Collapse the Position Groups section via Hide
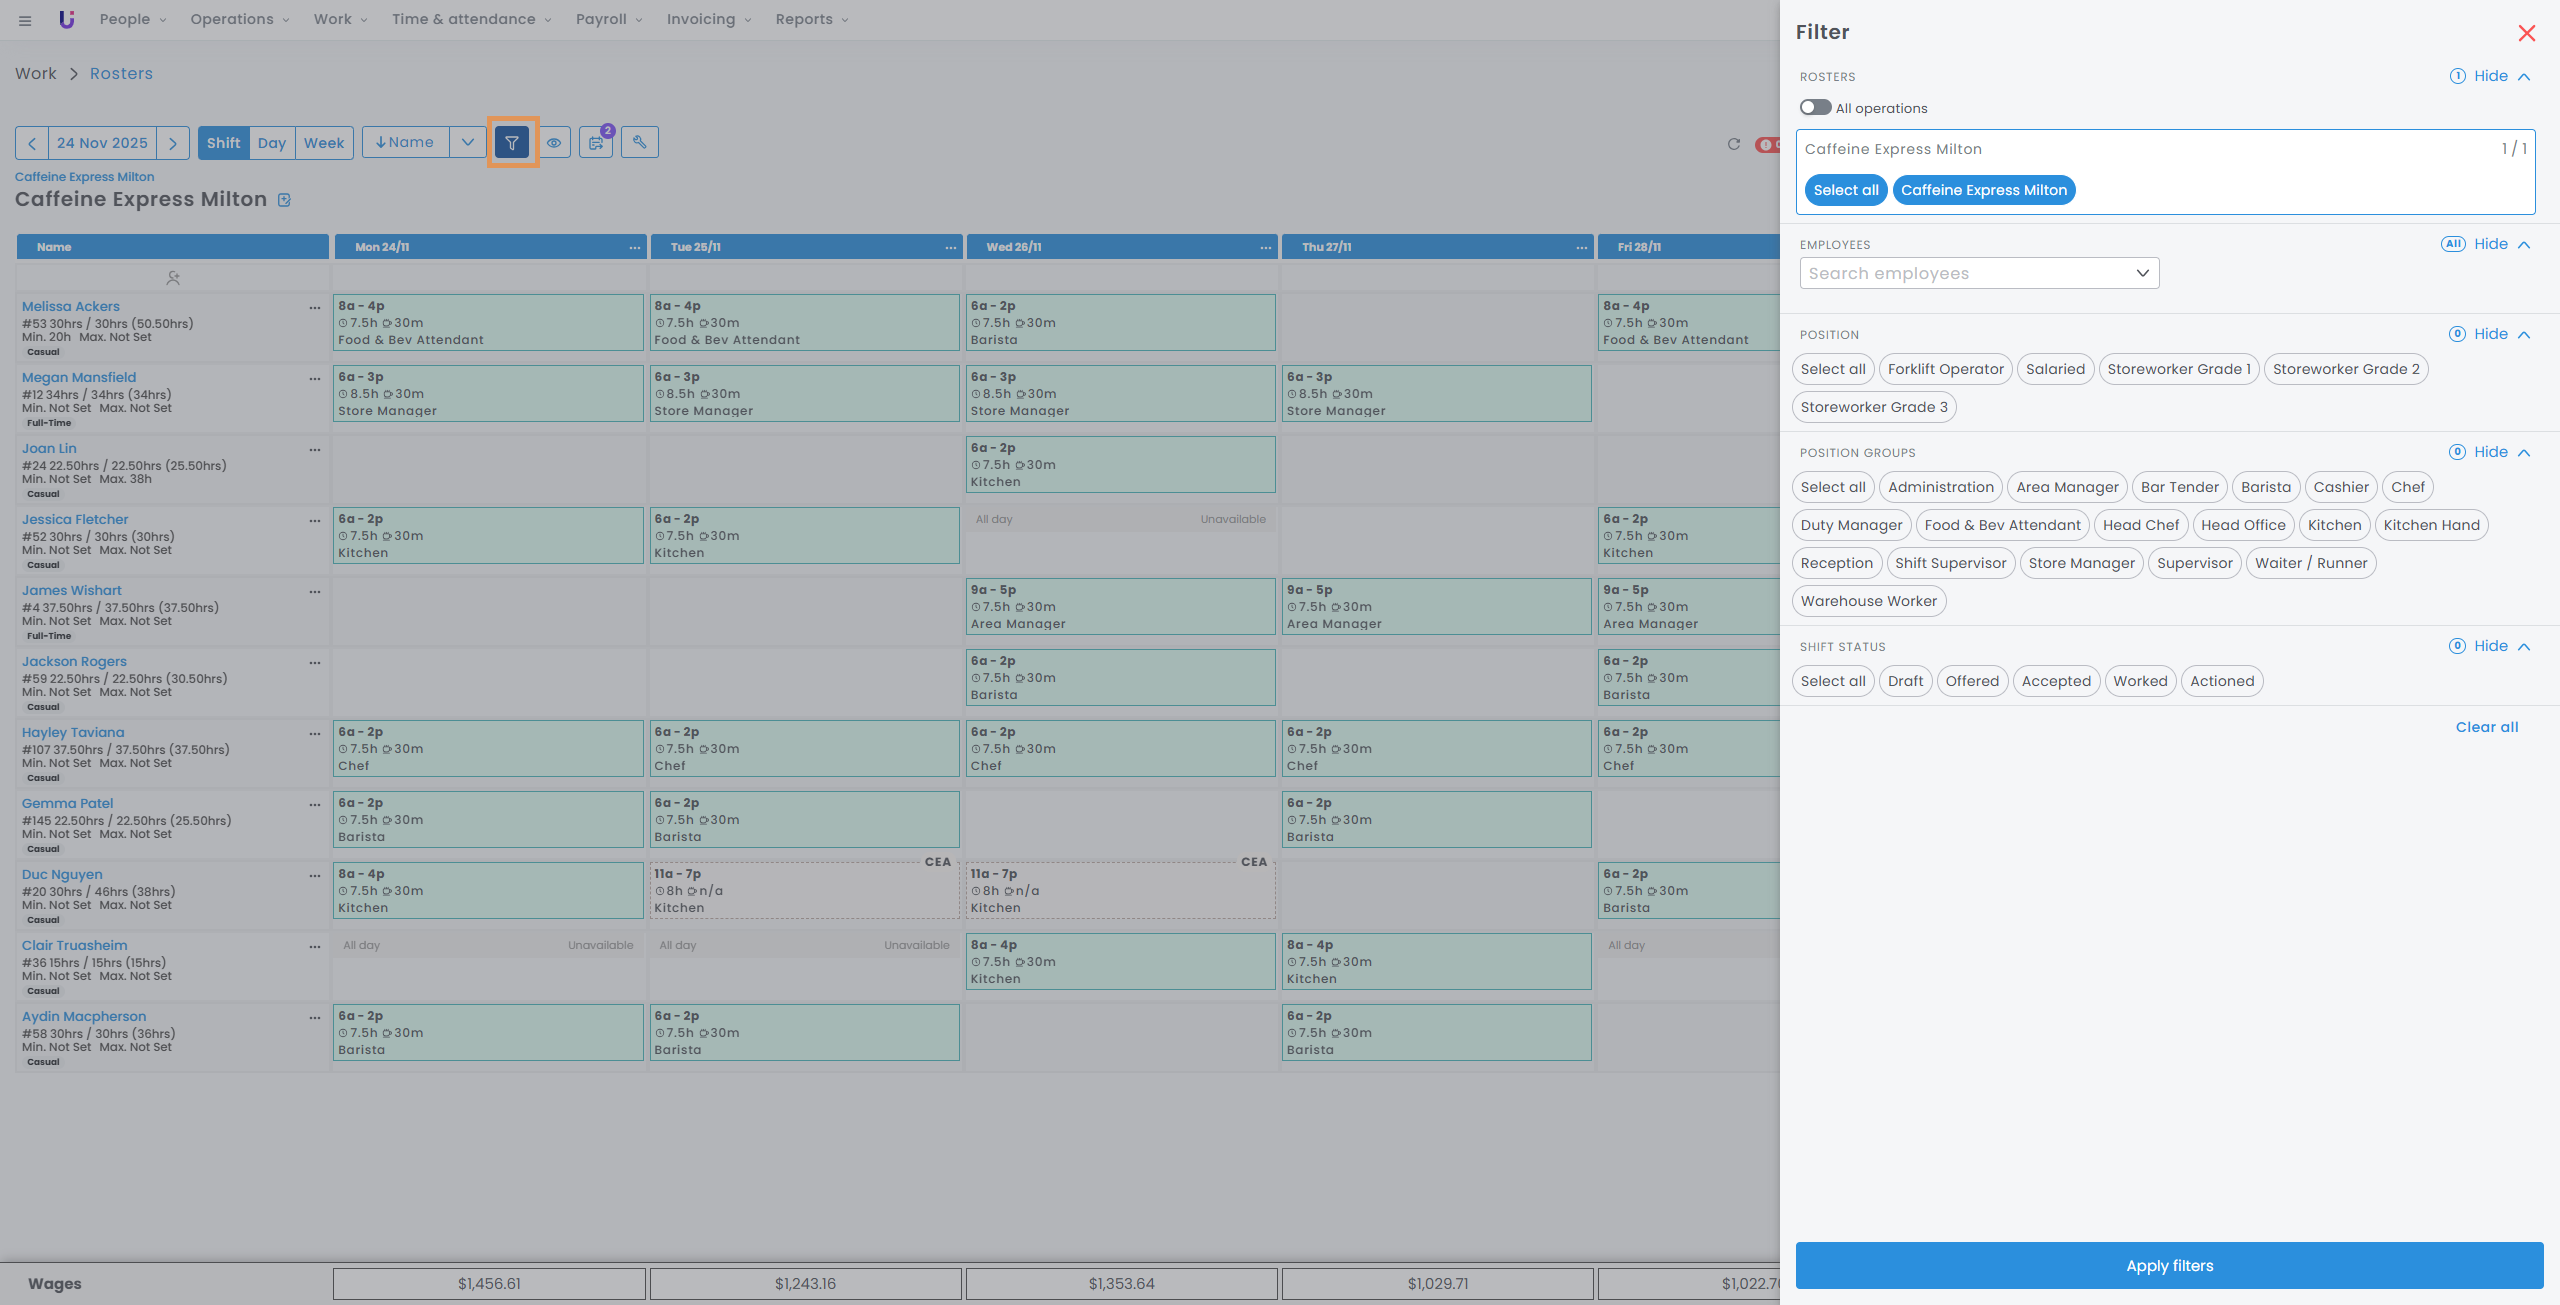This screenshot has height=1305, width=2560. click(x=2490, y=452)
